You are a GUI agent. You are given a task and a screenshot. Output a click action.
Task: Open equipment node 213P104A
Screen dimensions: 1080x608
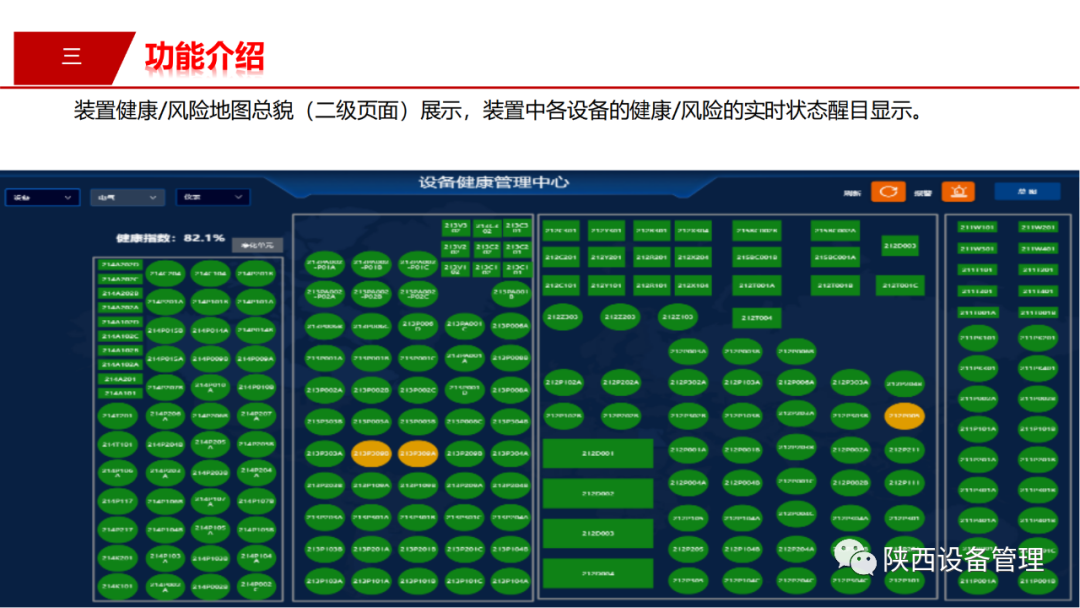[x=510, y=581]
